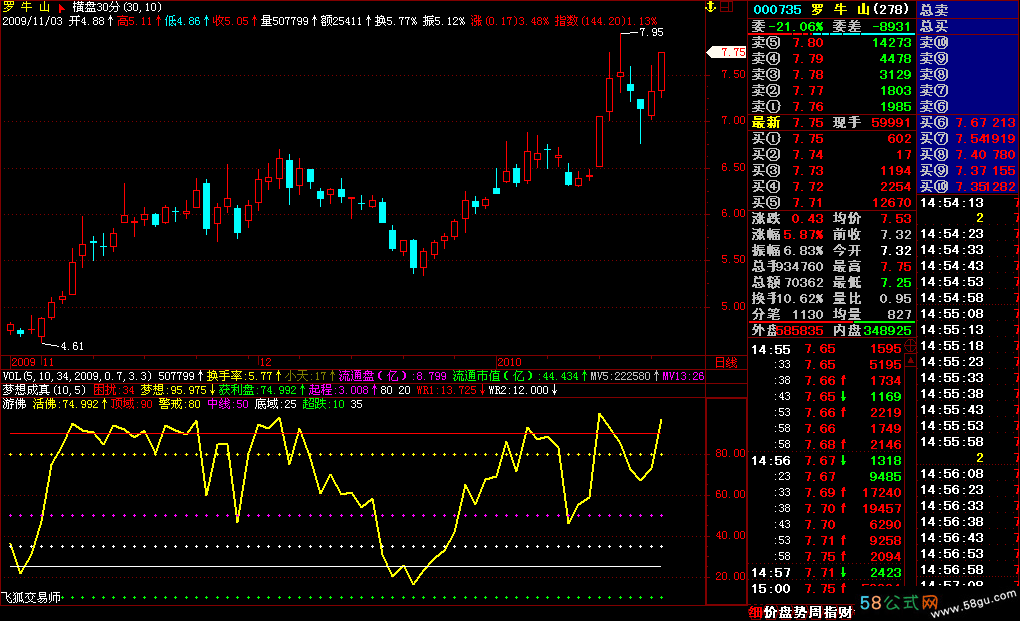This screenshot has height=621, width=1020.
Task: Select the 买① 7.75 order row
Action: [832, 139]
